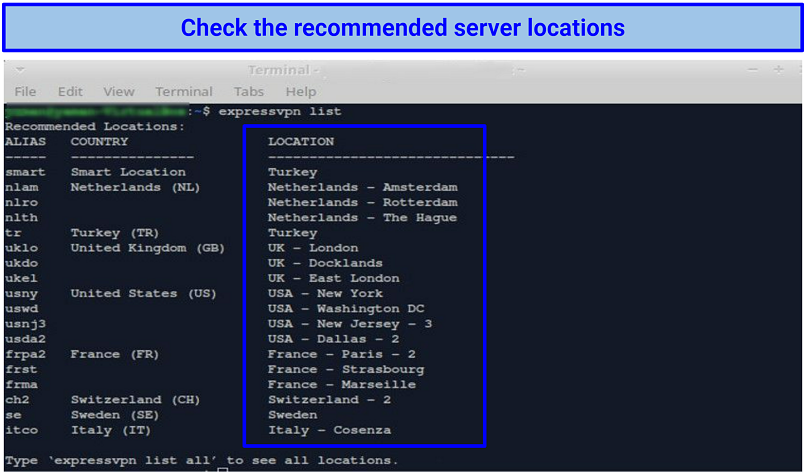
Task: Click 'Switzerland (CH)' country entry
Action: tap(135, 399)
